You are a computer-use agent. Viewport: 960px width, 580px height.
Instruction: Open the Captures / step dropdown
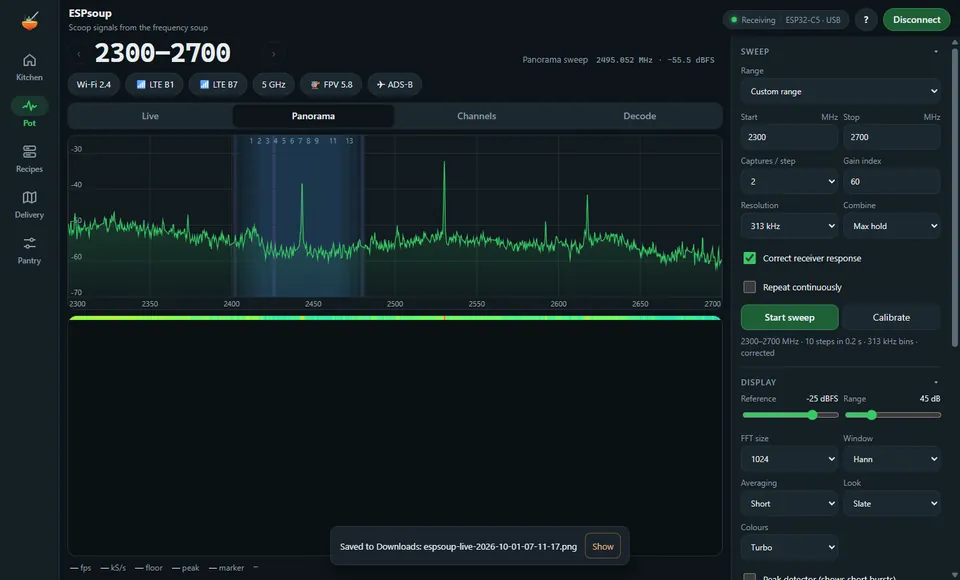coord(789,181)
